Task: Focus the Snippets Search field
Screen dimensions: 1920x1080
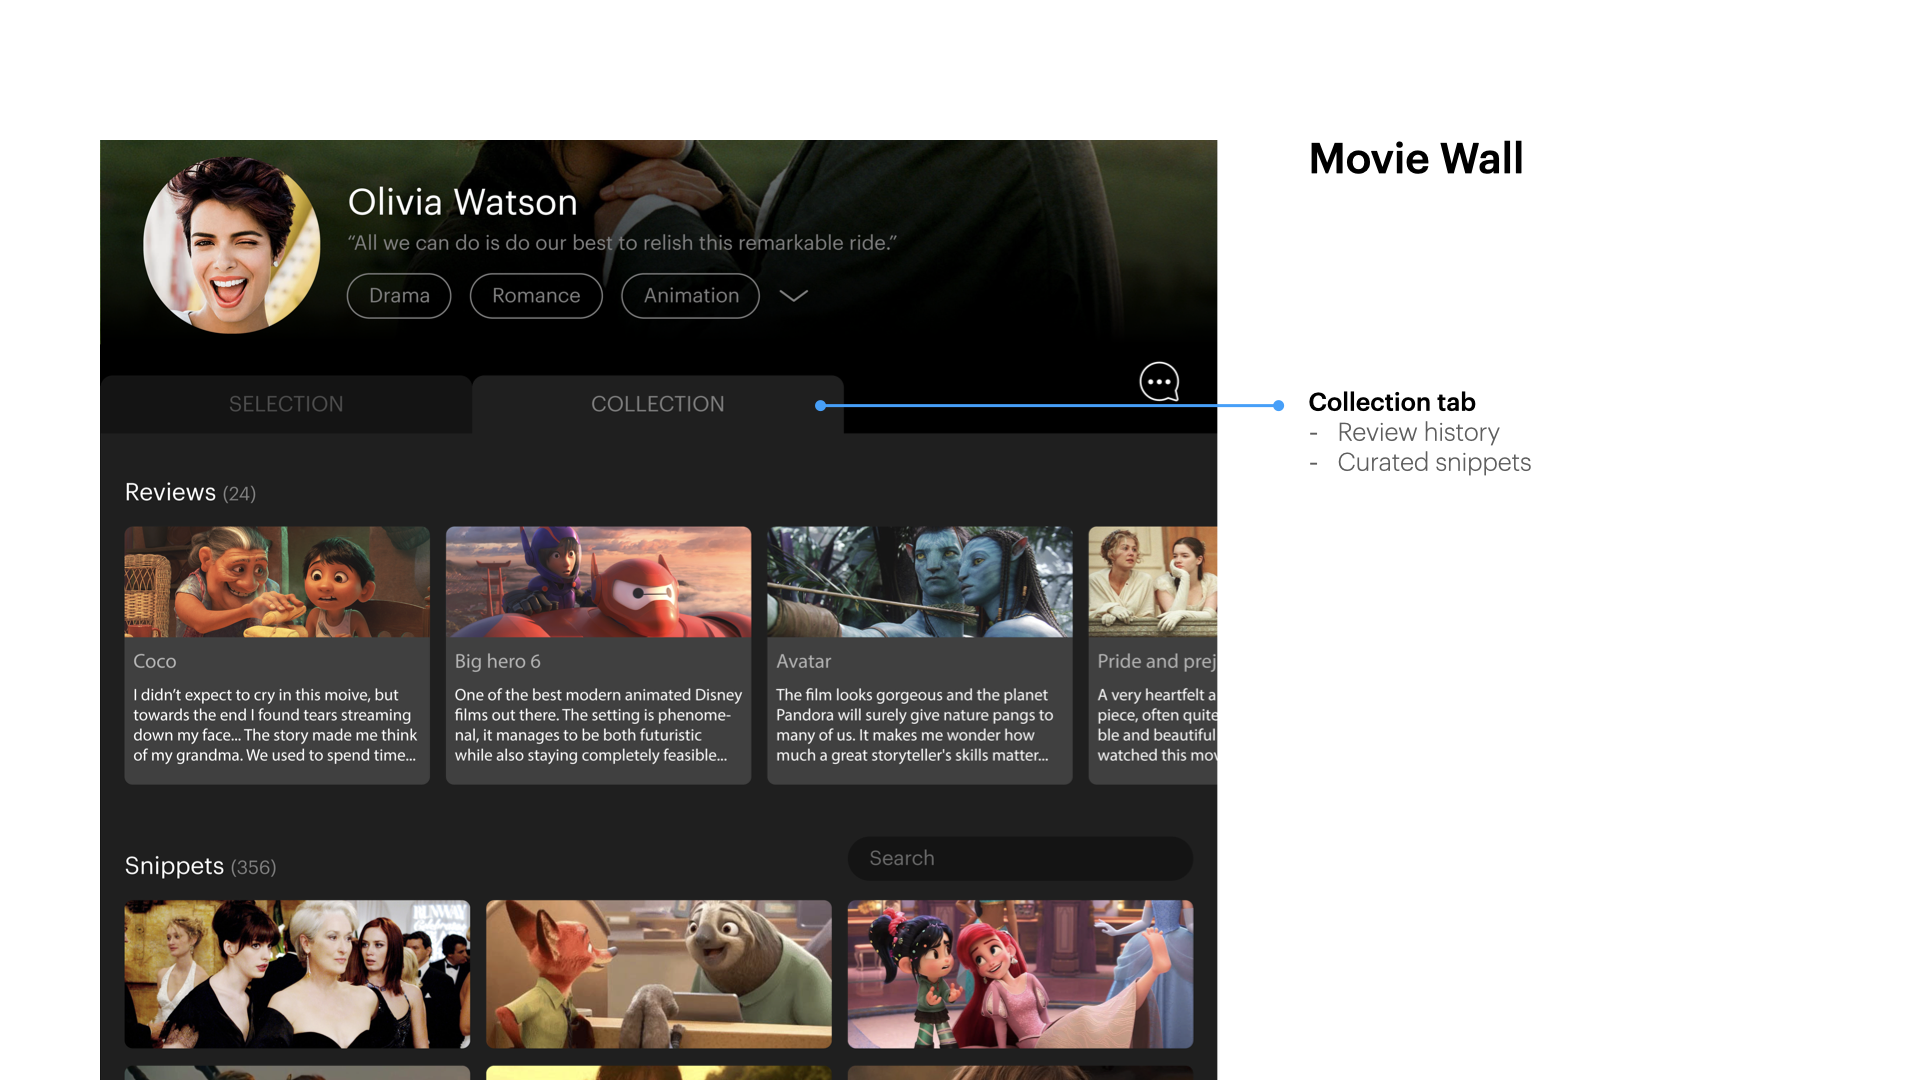Action: coord(1020,858)
